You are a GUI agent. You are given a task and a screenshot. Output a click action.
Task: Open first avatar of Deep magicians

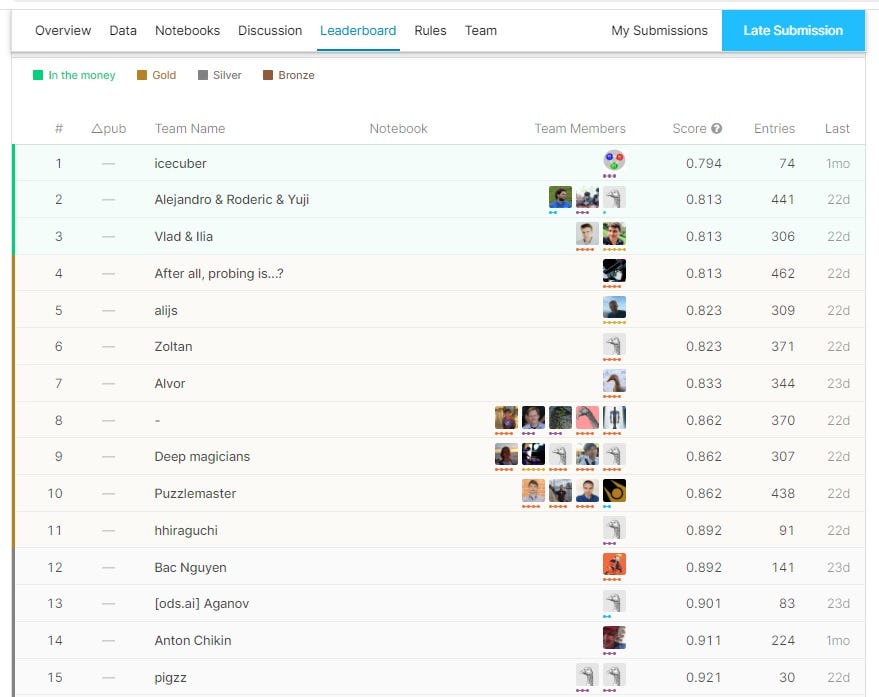point(506,455)
